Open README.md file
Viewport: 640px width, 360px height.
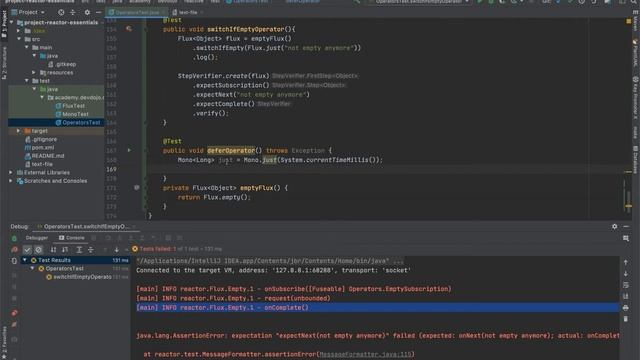[44, 156]
